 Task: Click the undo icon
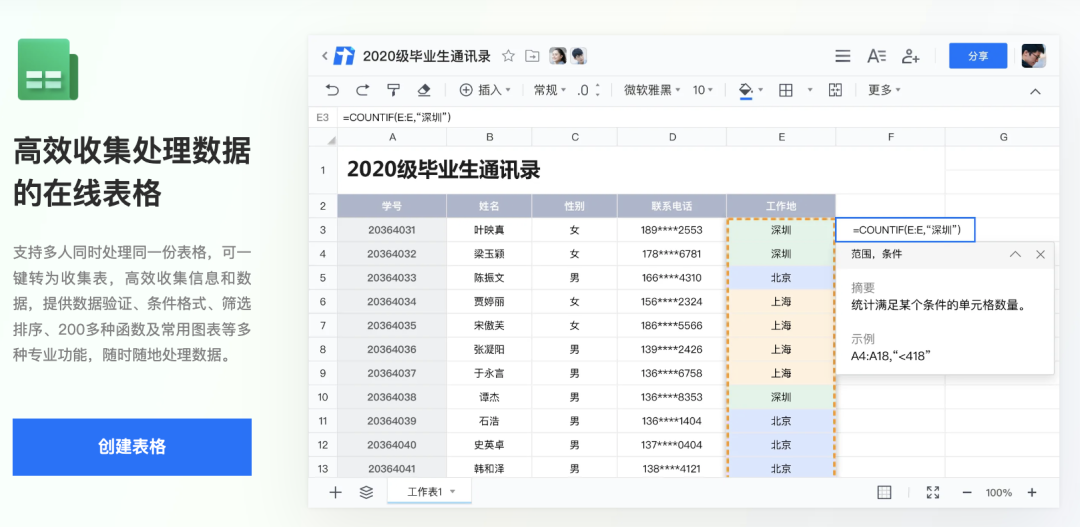[332, 90]
